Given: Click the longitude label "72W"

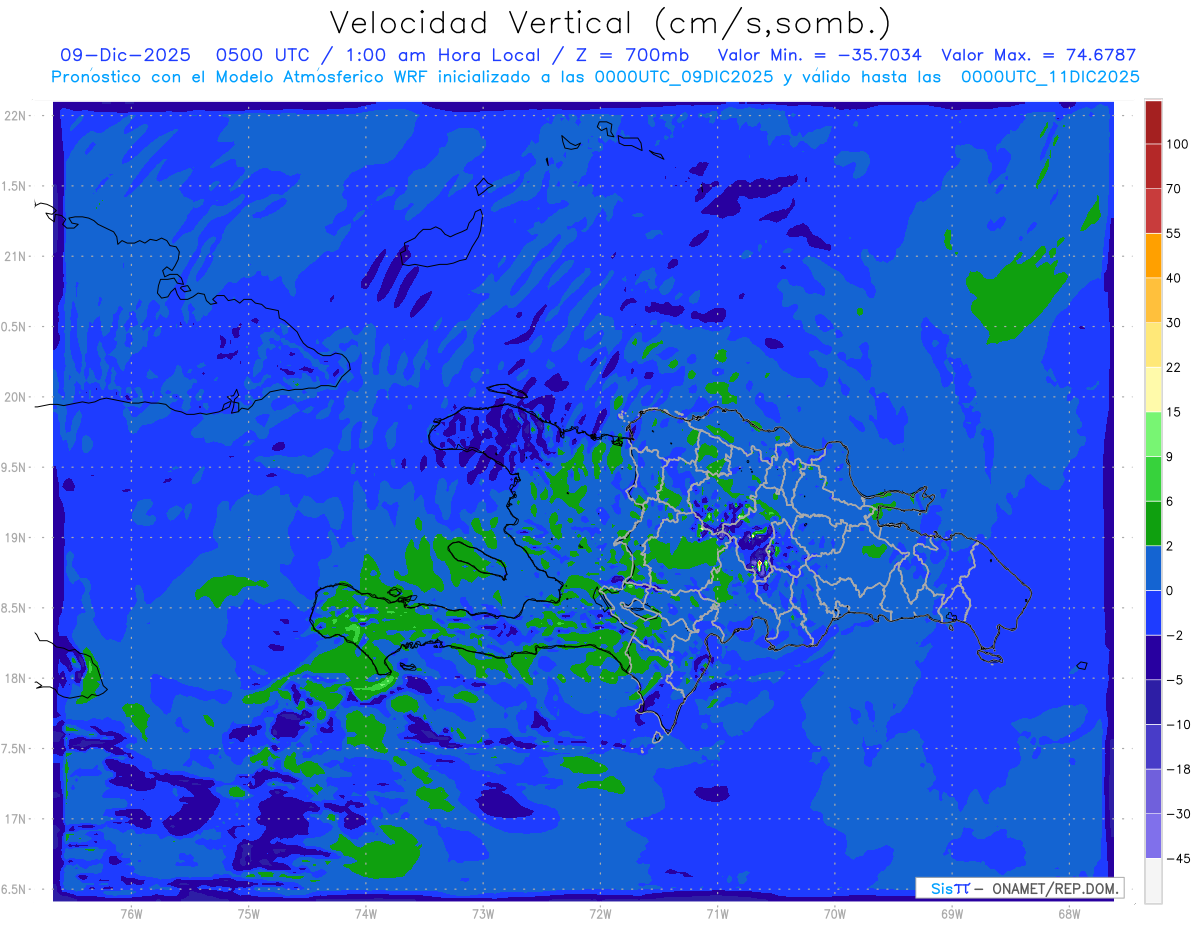Looking at the screenshot, I should click(x=600, y=913).
